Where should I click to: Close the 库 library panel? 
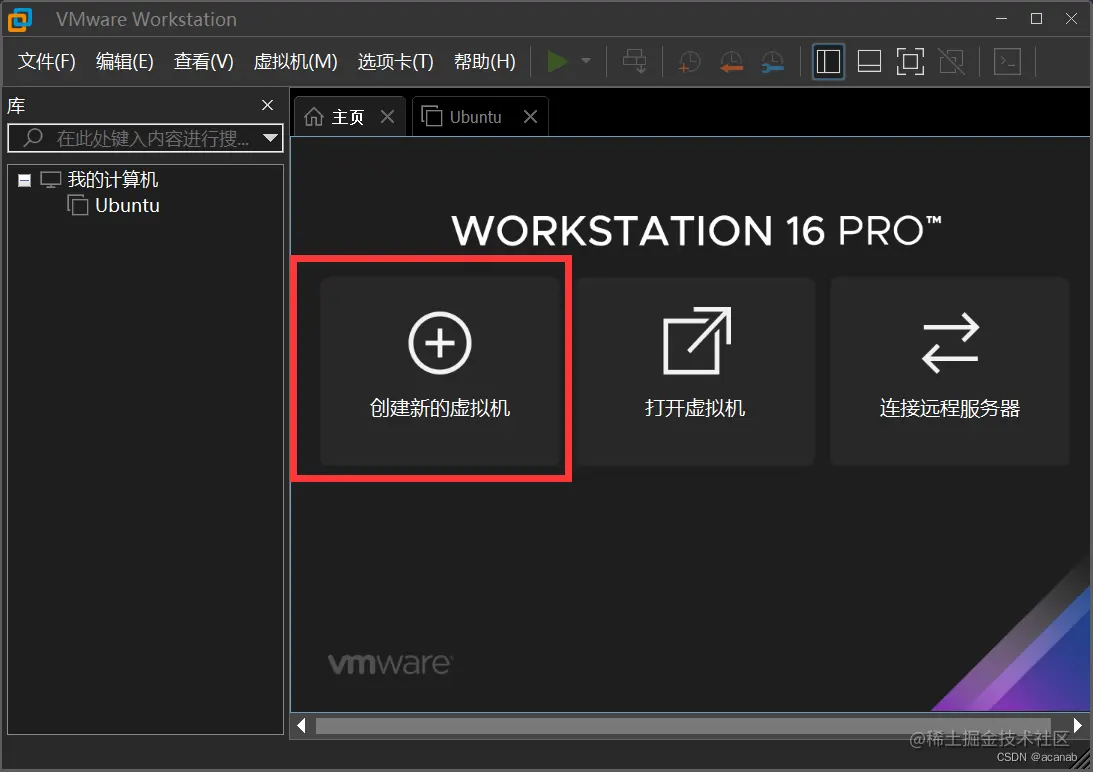(267, 105)
